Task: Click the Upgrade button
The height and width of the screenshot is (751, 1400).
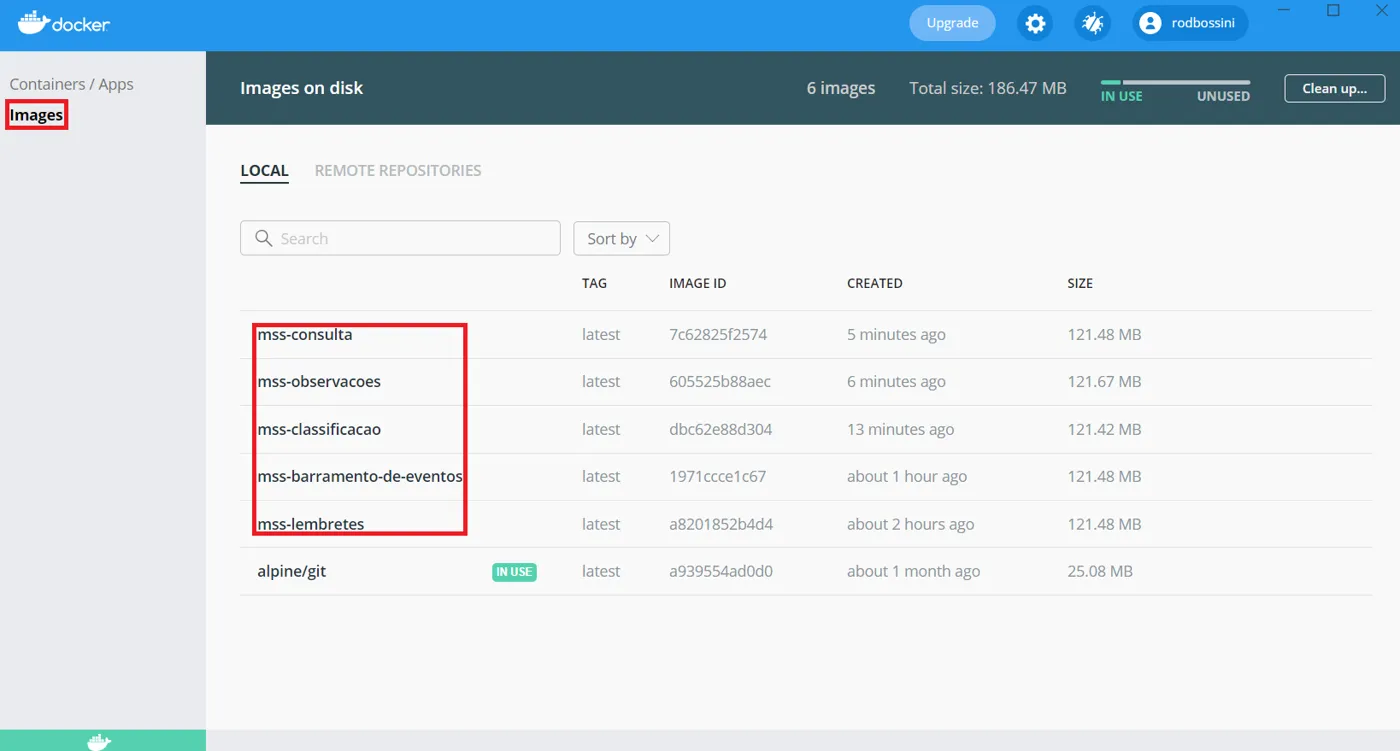Action: pyautogui.click(x=952, y=23)
